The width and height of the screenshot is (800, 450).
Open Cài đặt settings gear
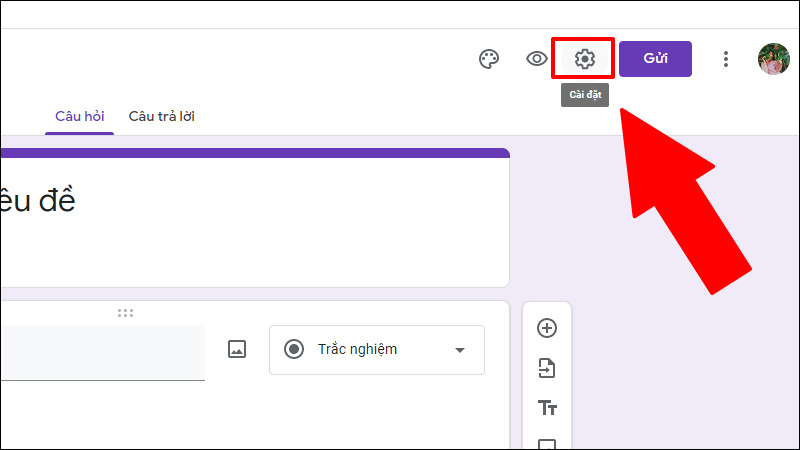584,59
